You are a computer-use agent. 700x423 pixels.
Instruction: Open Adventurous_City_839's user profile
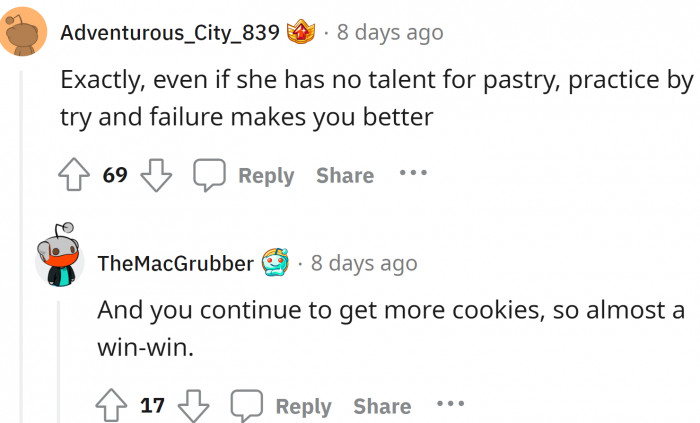(169, 33)
